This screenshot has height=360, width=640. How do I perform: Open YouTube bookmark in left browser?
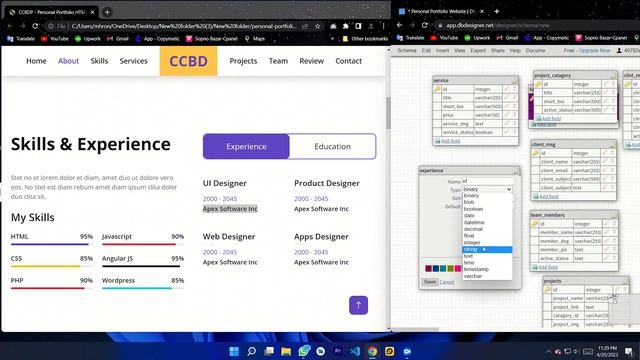point(55,39)
